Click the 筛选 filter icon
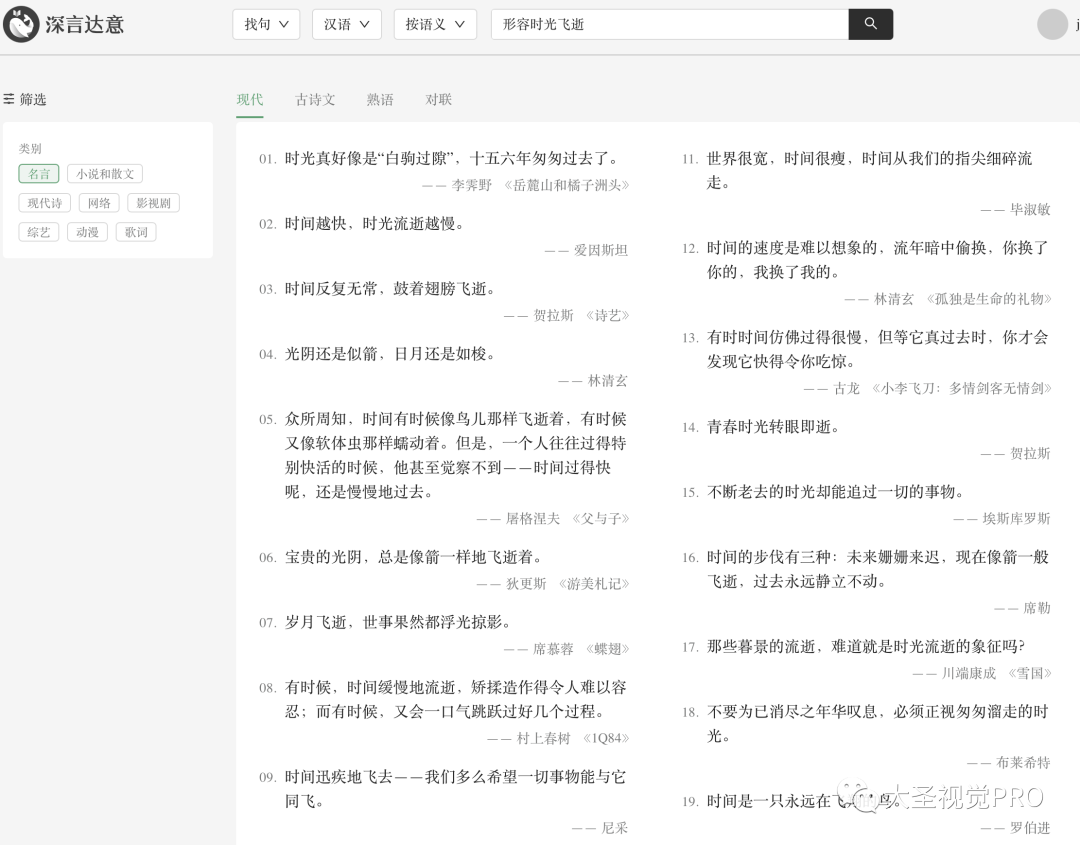 pyautogui.click(x=9, y=99)
